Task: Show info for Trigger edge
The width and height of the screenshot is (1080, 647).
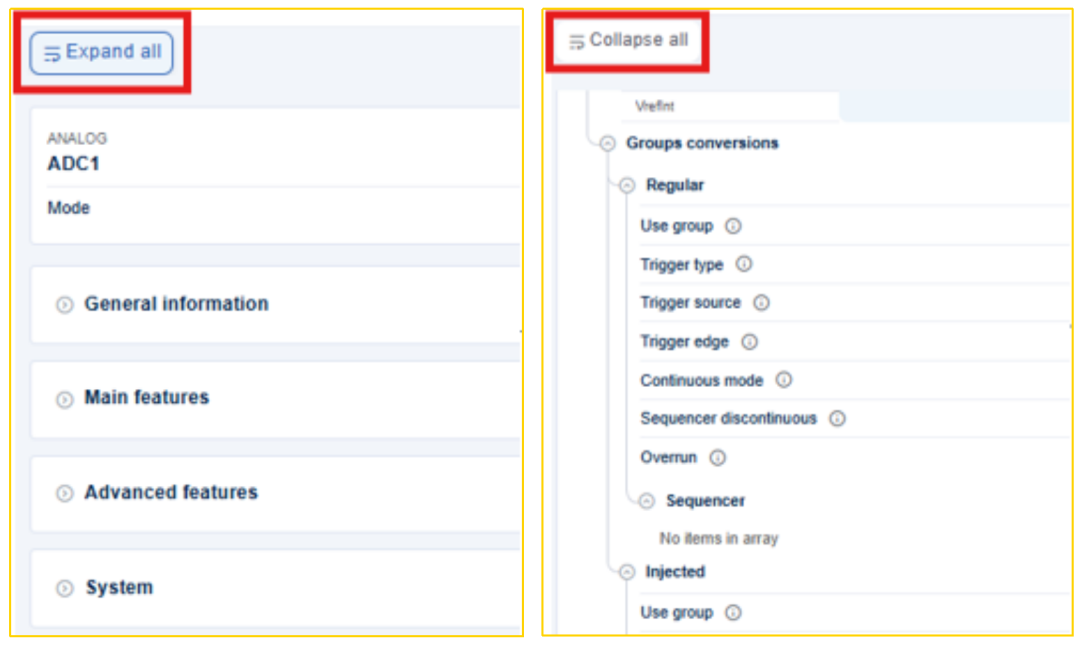Action: [x=750, y=342]
